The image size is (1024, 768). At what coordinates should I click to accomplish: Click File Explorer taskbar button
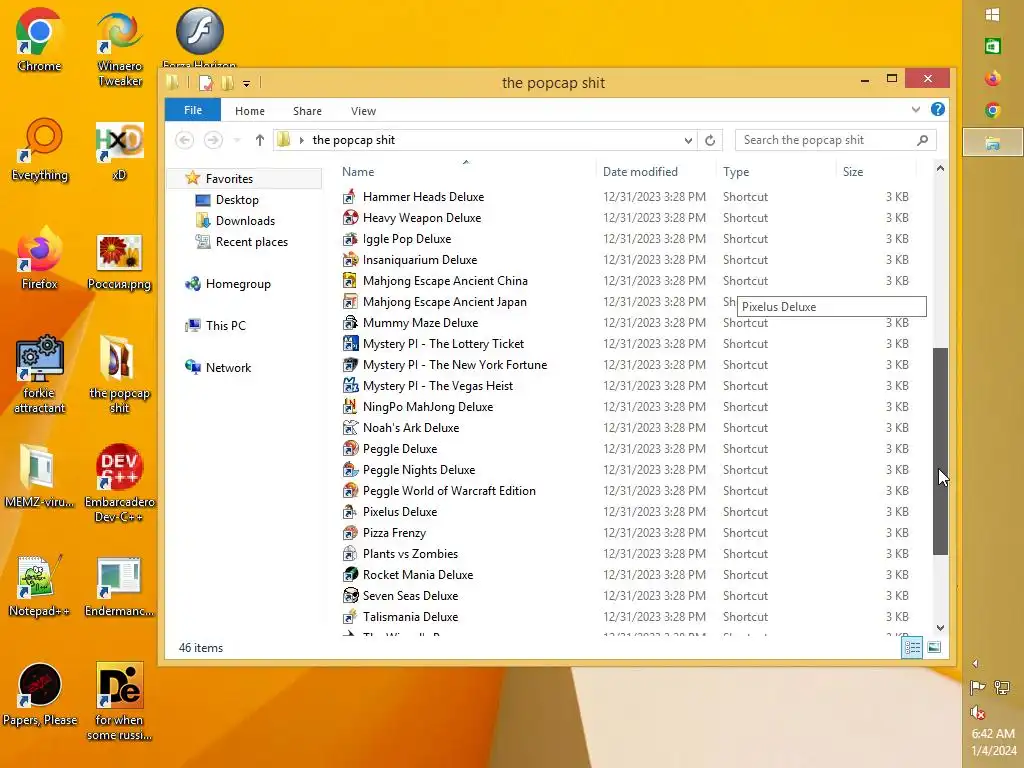[992, 142]
